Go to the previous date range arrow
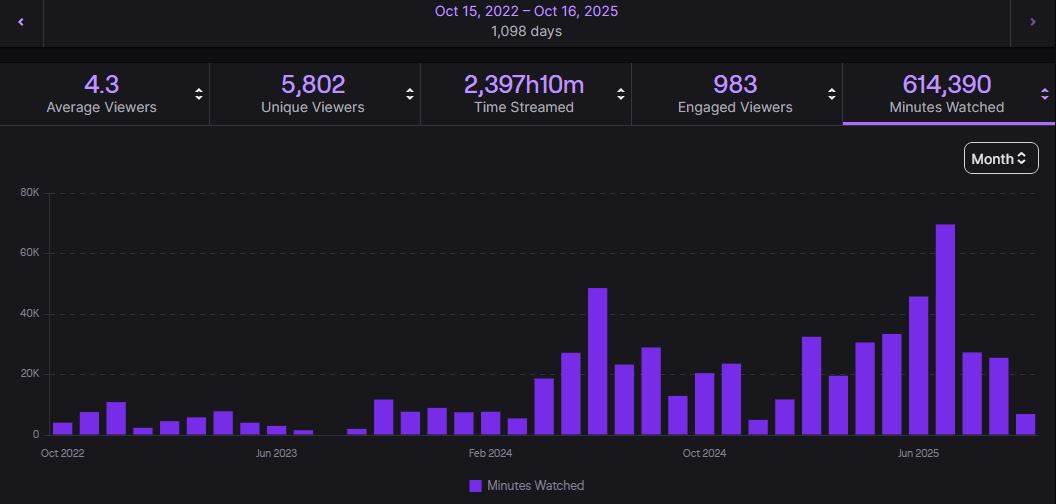The height and width of the screenshot is (504, 1056). point(21,22)
